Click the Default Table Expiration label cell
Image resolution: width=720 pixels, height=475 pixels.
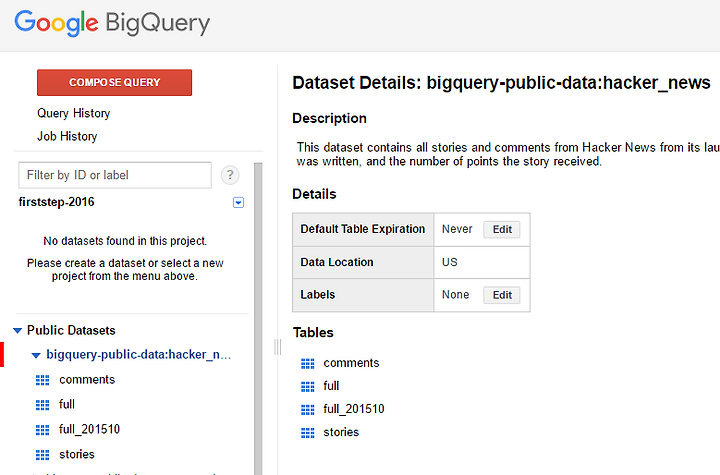coord(363,229)
